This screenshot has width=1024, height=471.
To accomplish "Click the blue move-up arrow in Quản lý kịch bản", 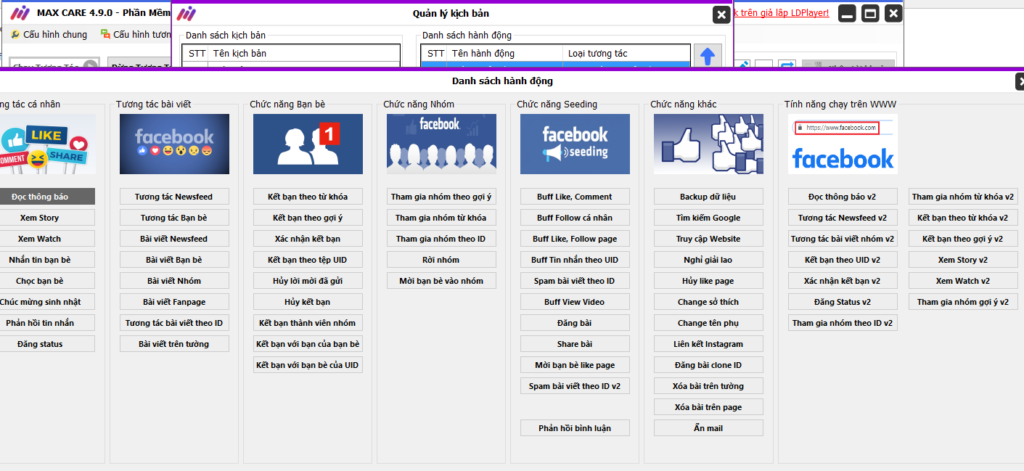I will click(707, 56).
